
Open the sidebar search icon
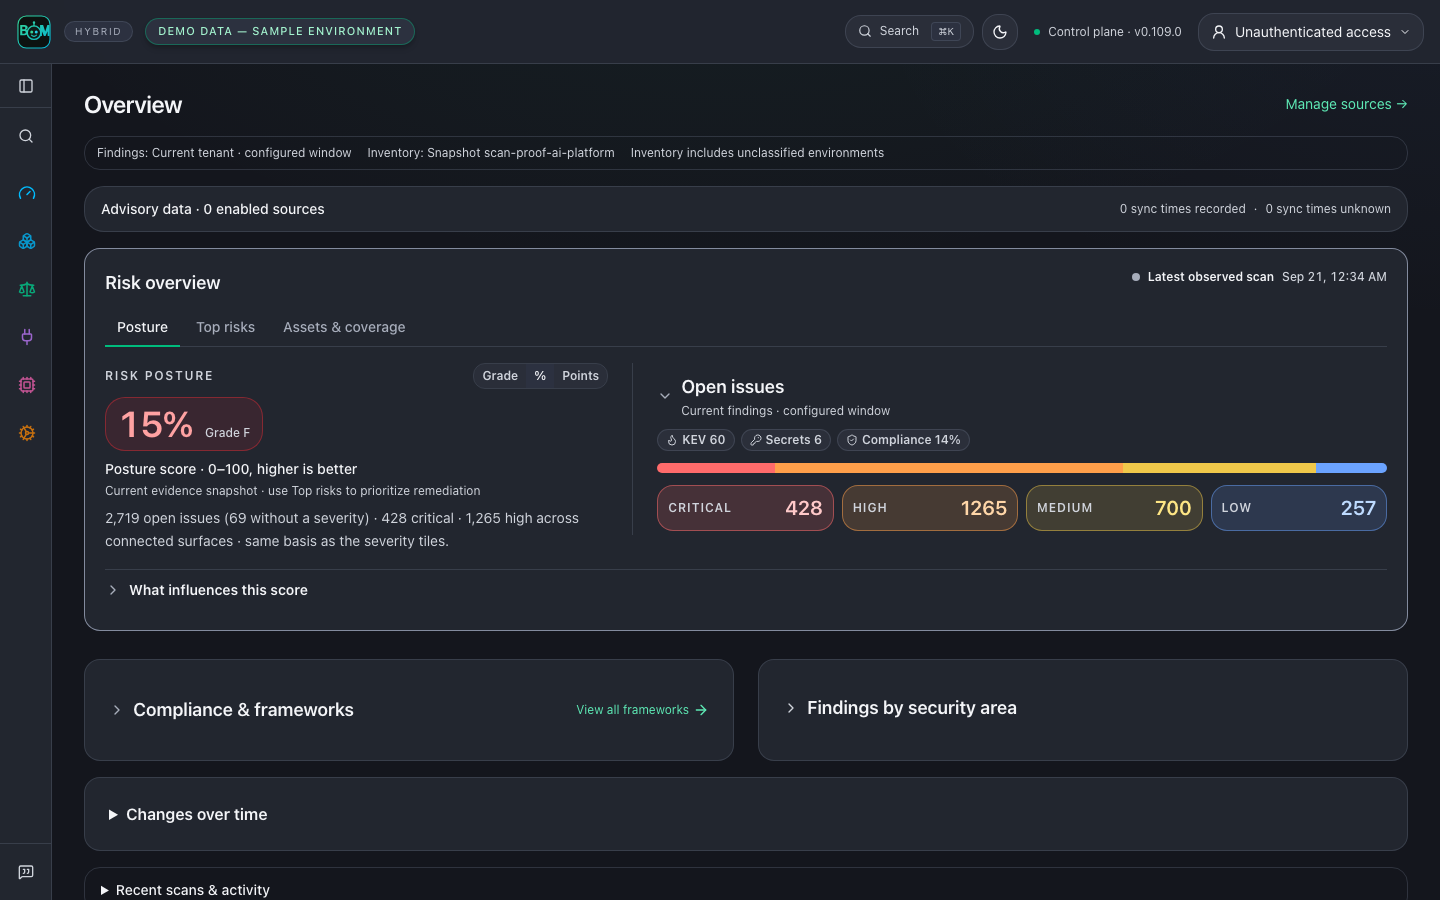tap(26, 136)
